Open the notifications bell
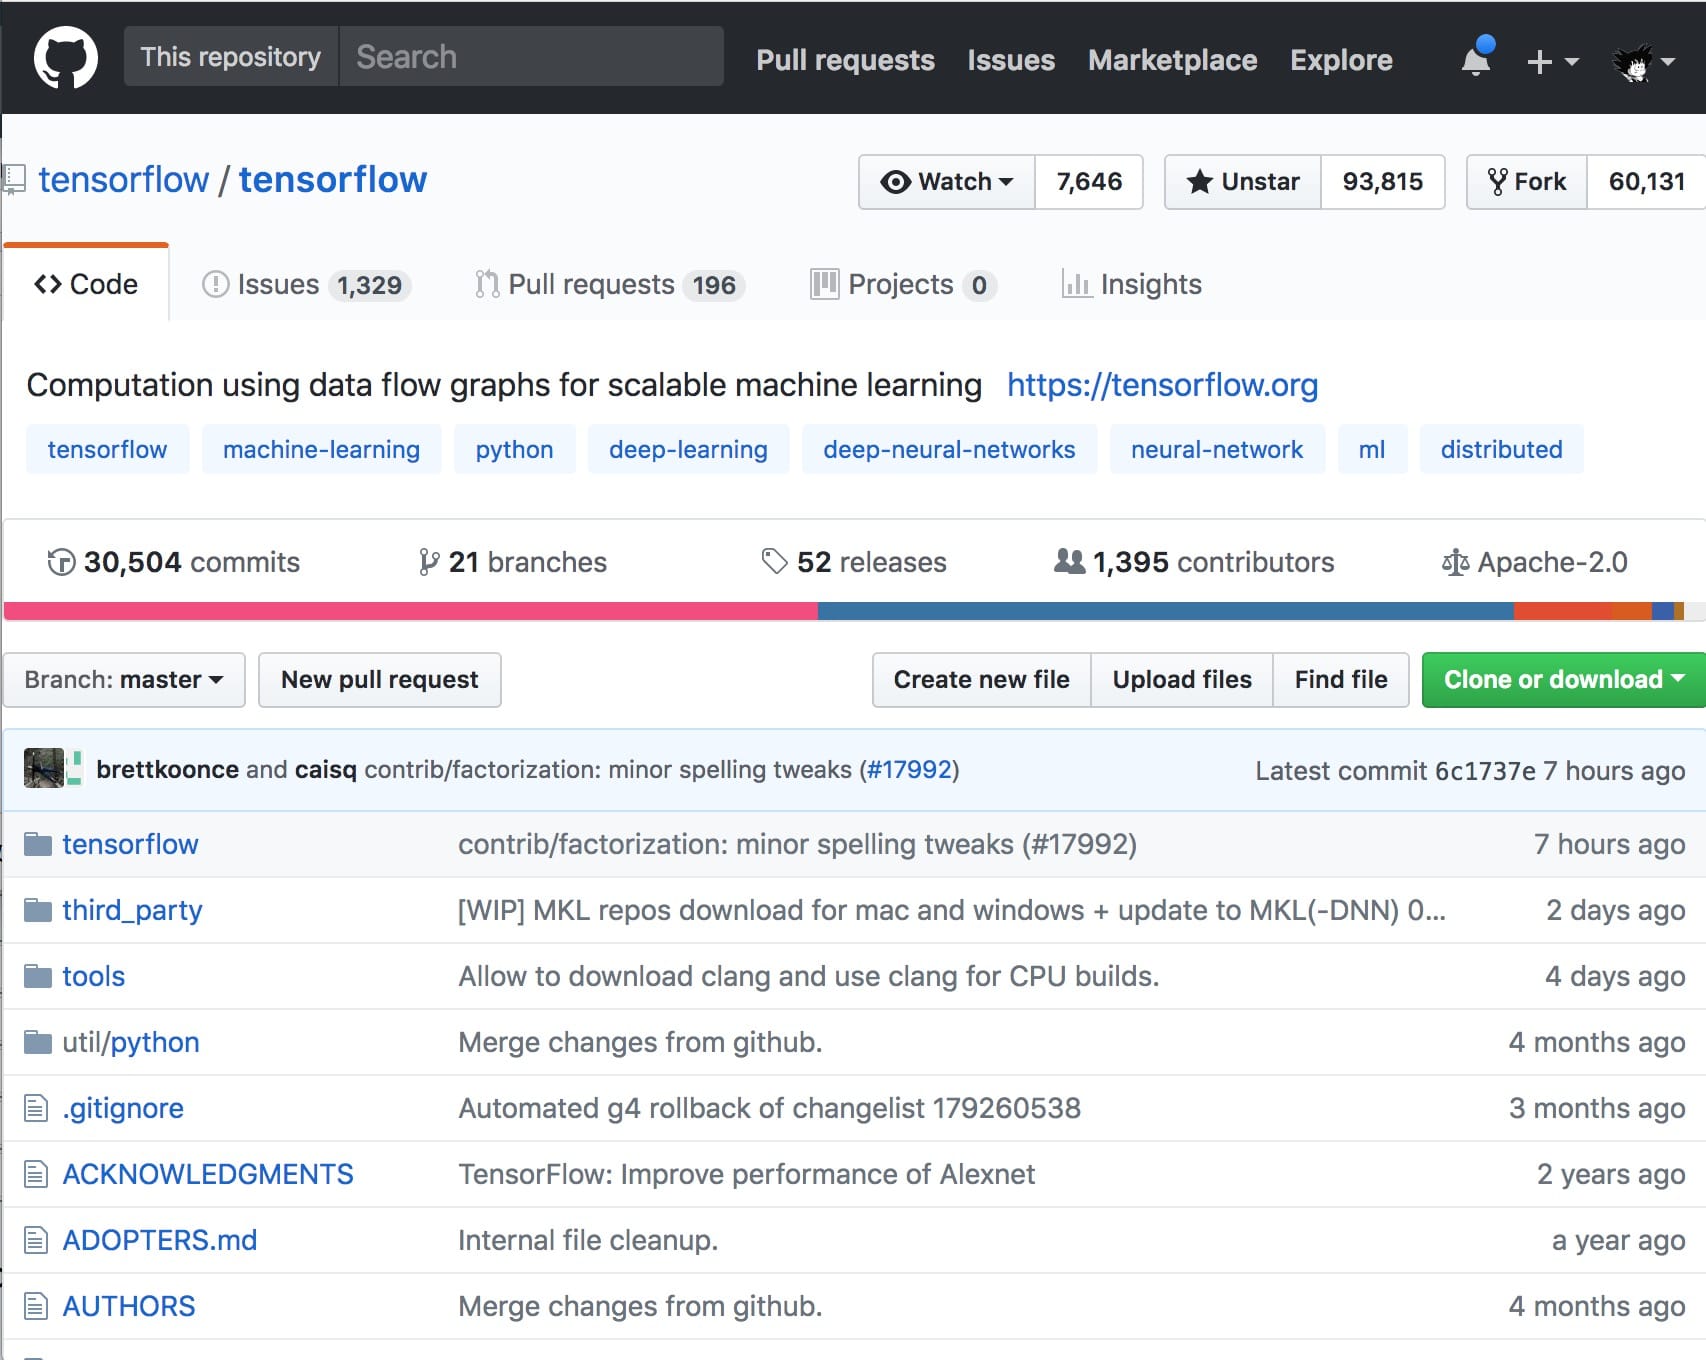This screenshot has width=1706, height=1360. tap(1476, 58)
